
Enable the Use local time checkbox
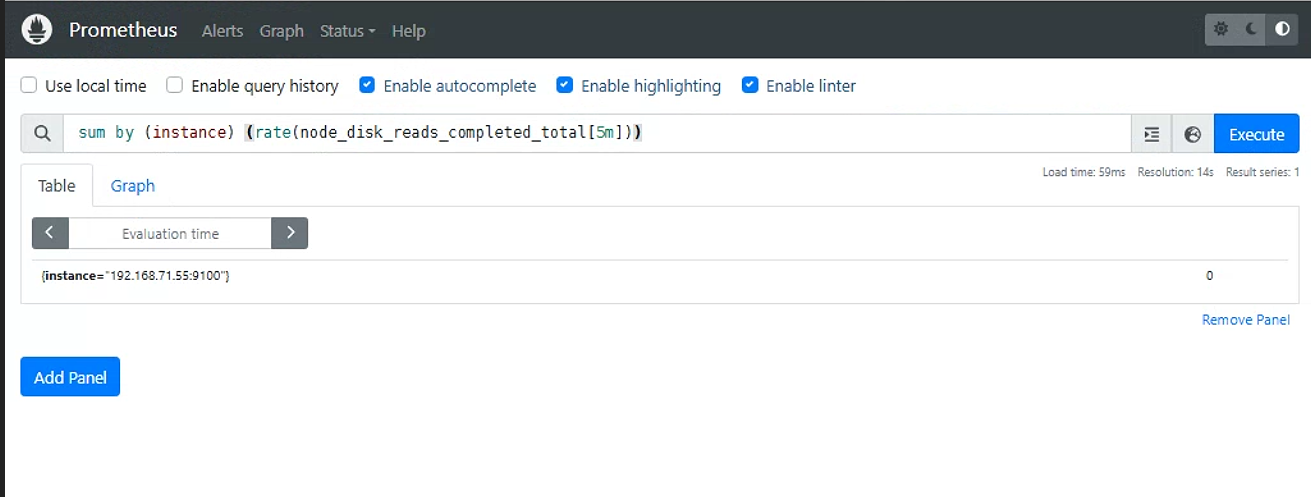29,86
